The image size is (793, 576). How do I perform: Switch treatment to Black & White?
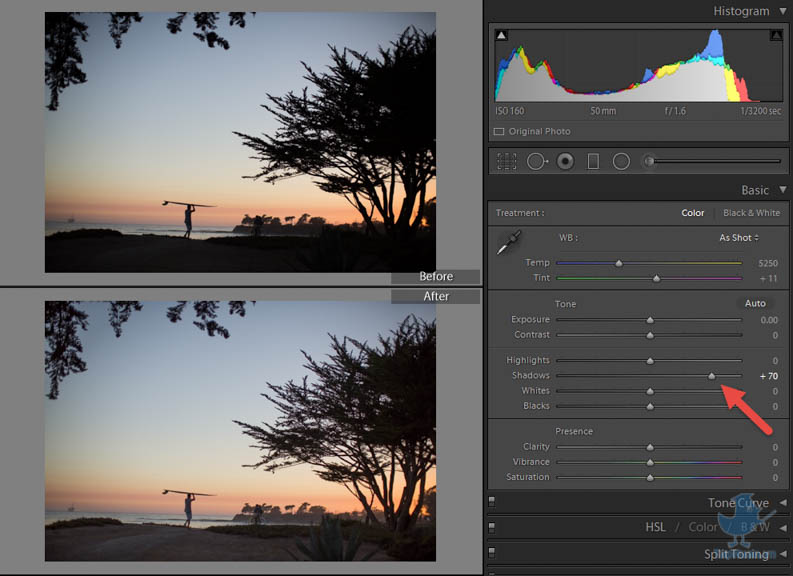tap(751, 213)
